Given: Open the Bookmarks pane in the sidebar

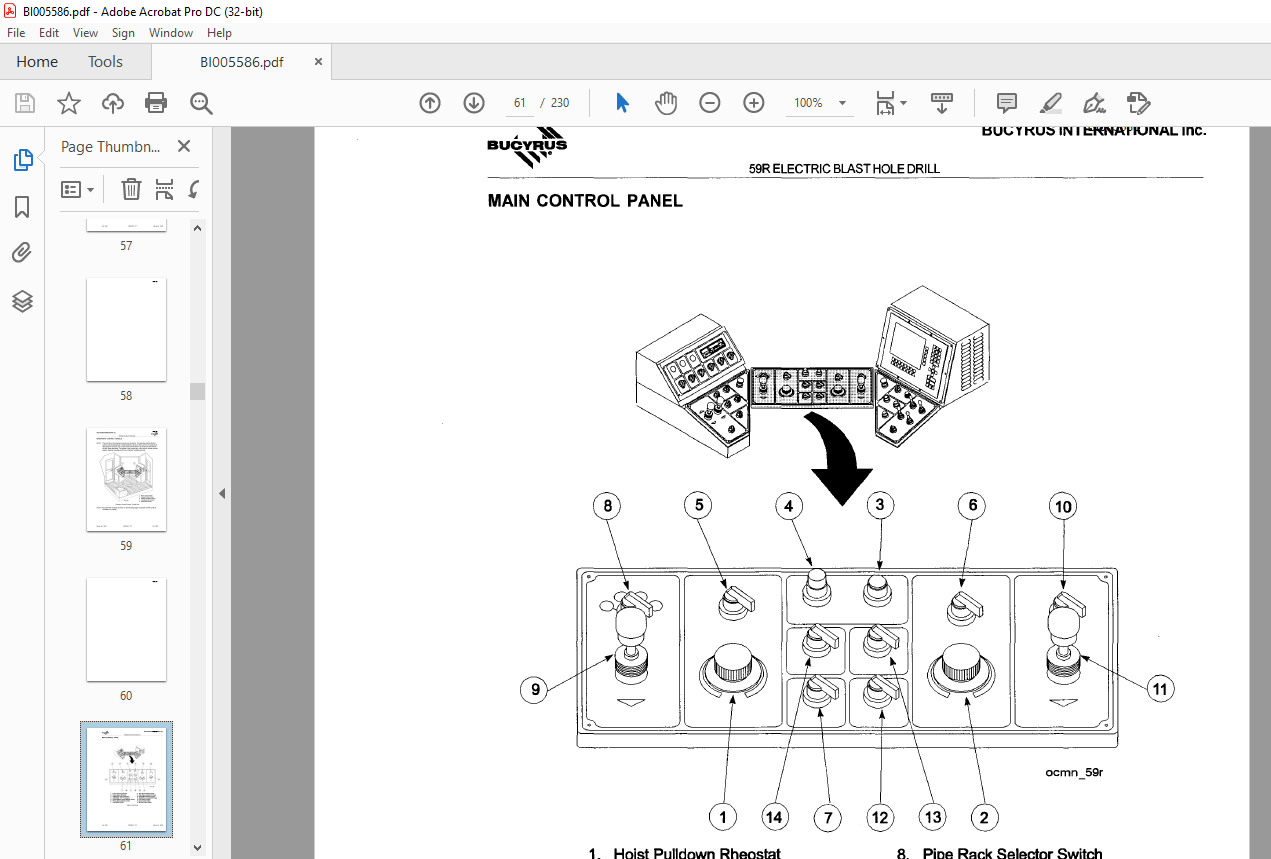Looking at the screenshot, I should [x=22, y=207].
